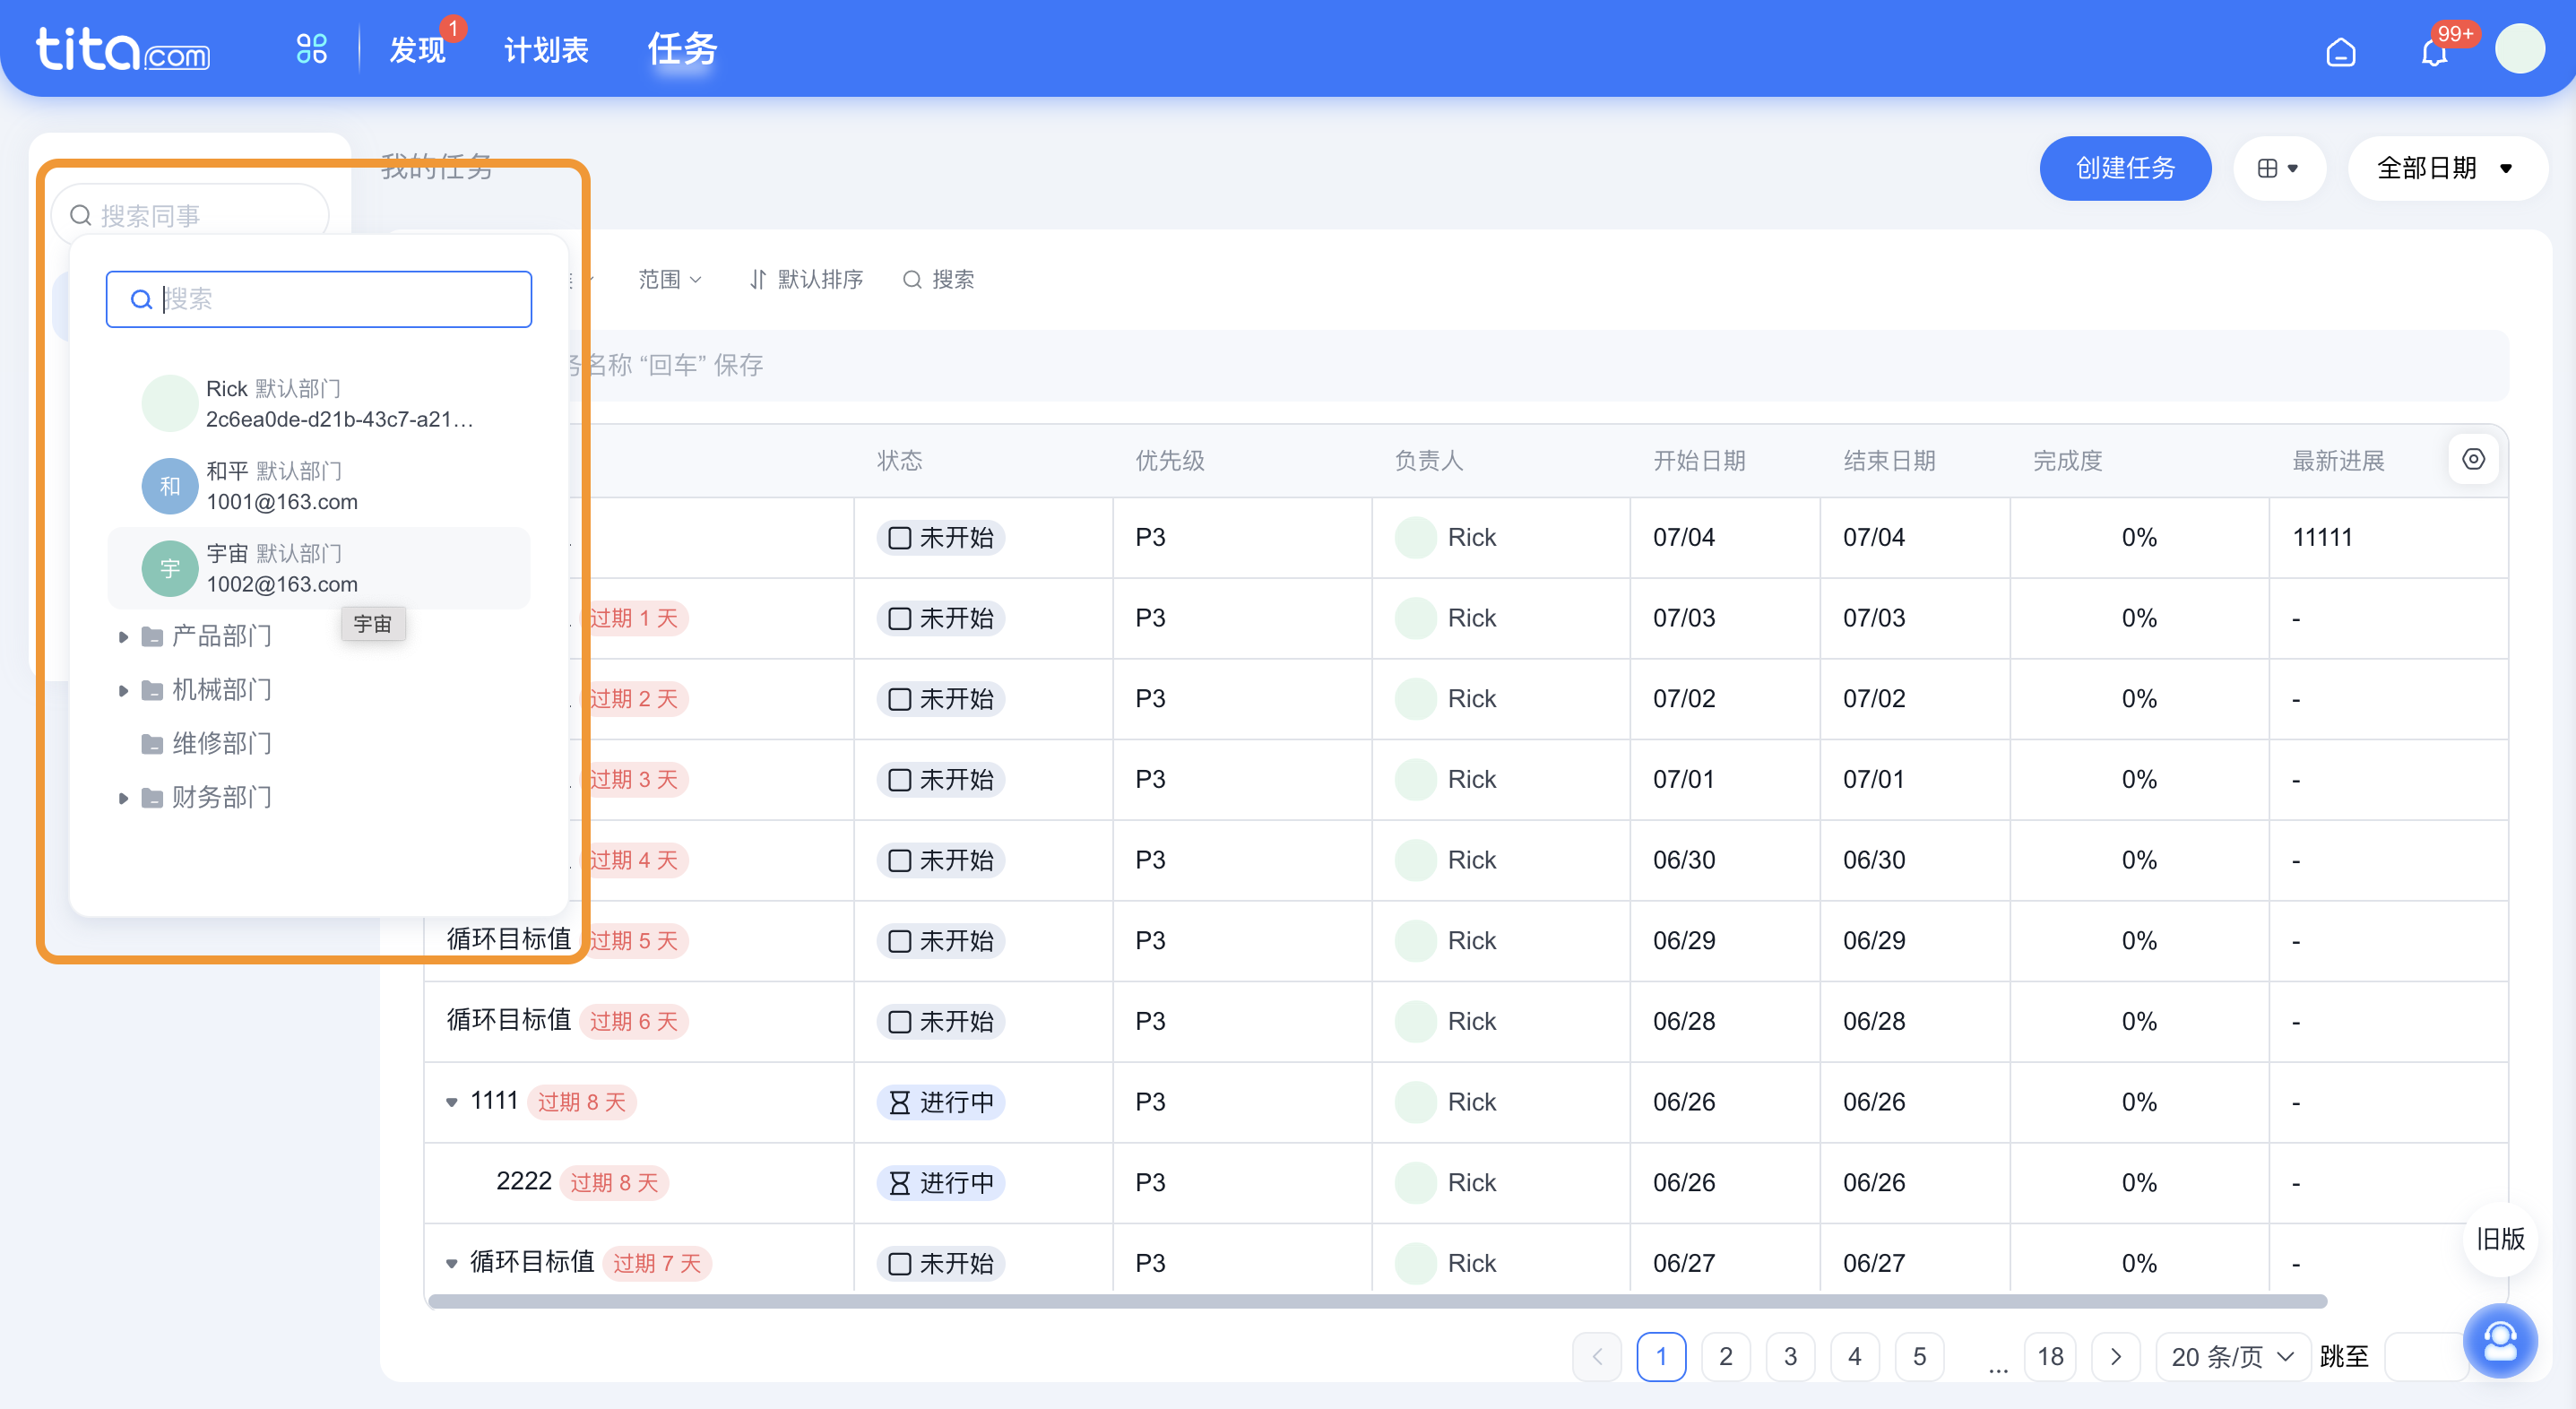This screenshot has height=1409, width=2576.
Task: Toggle 未开始 status box in 06/28 row
Action: 899,1022
